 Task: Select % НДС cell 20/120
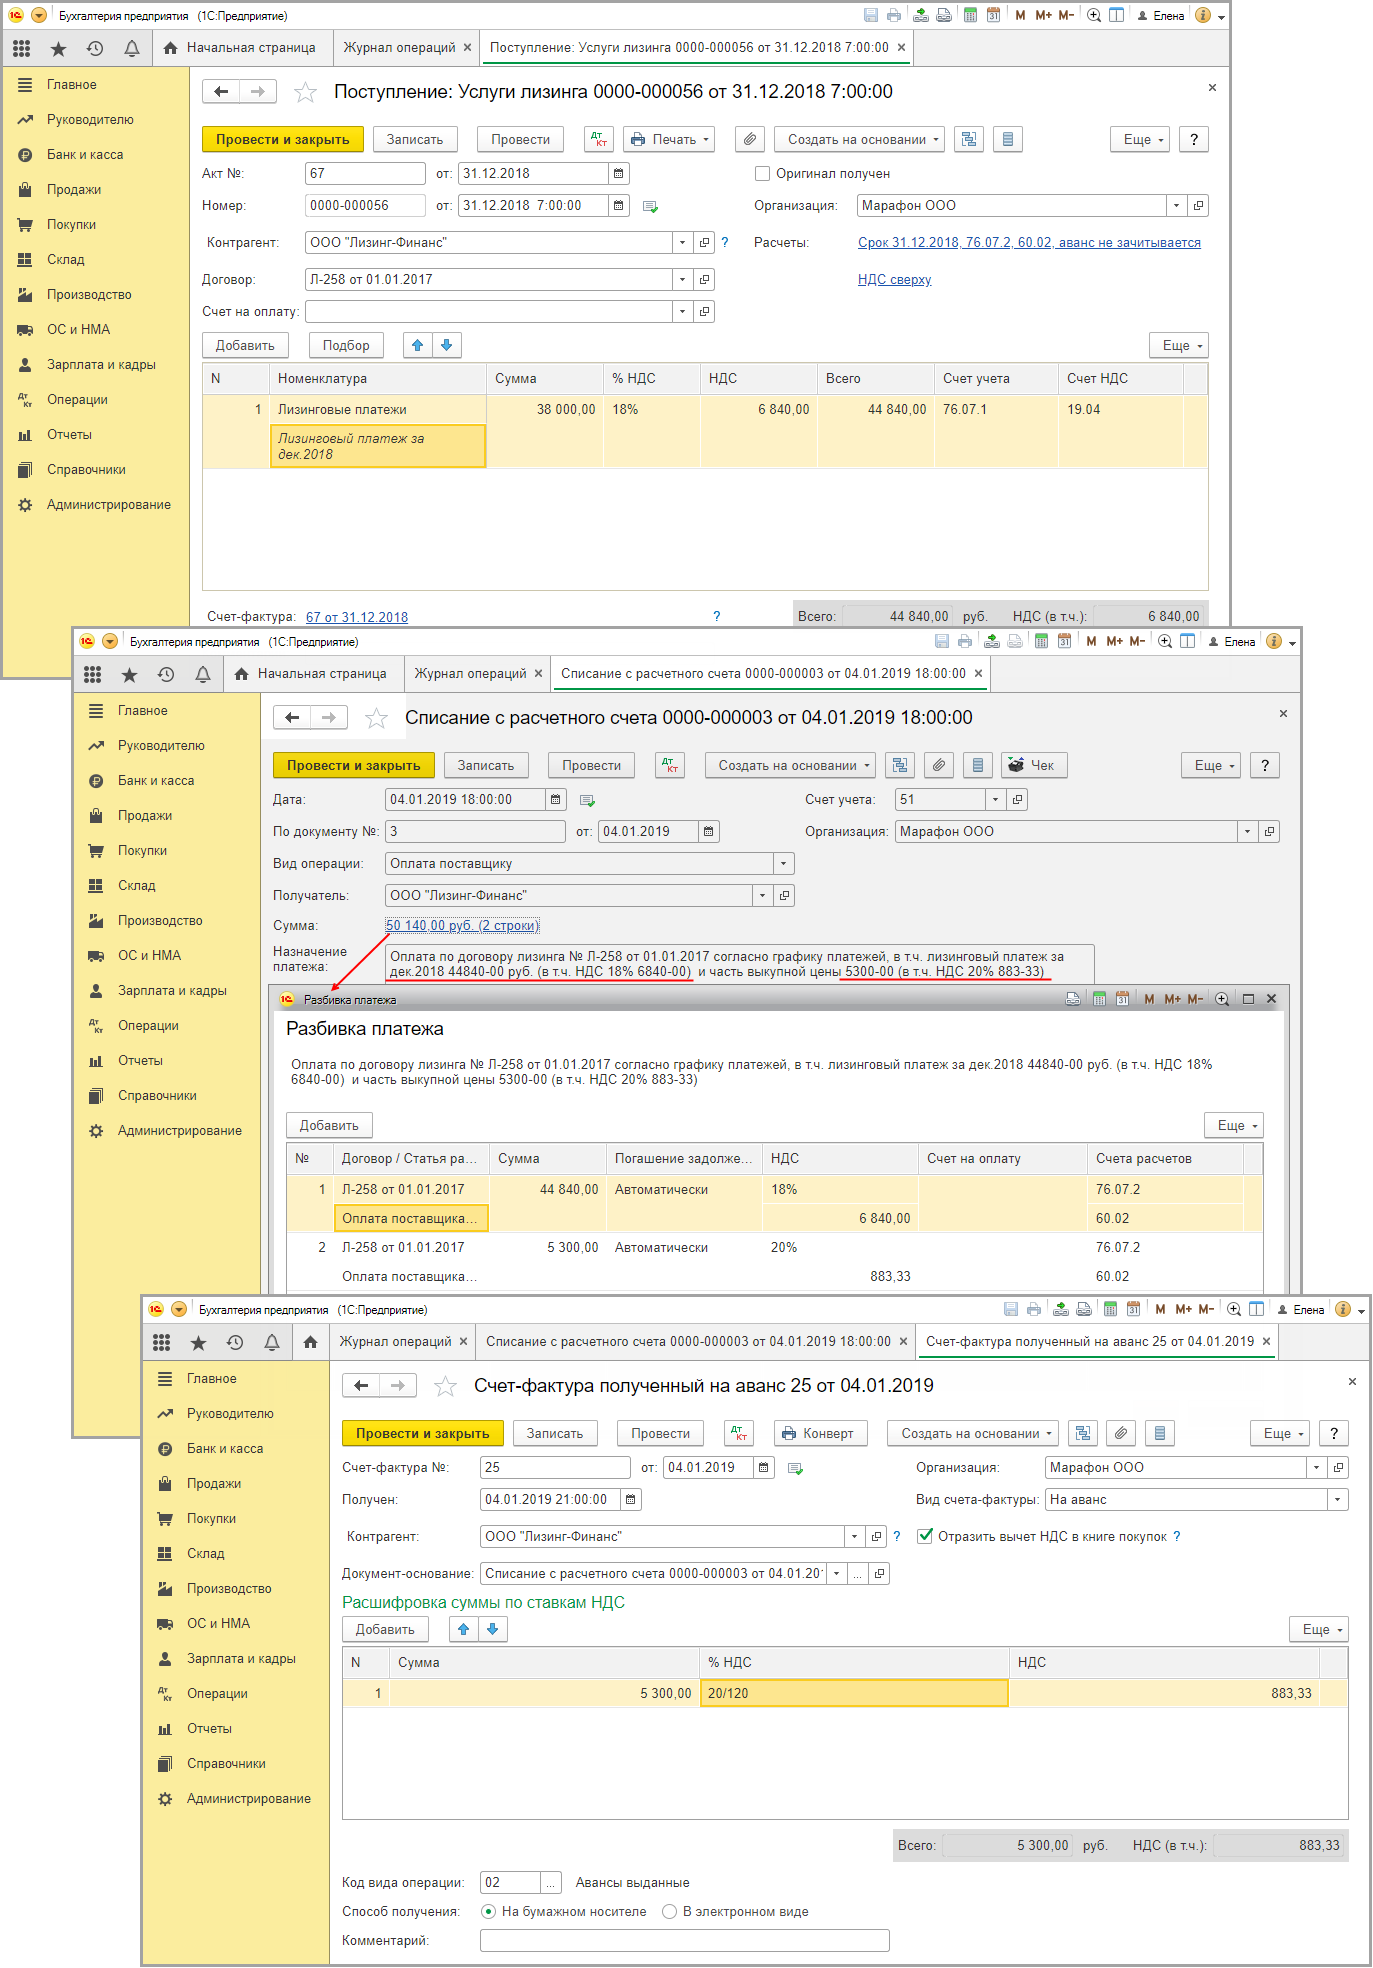(854, 1693)
